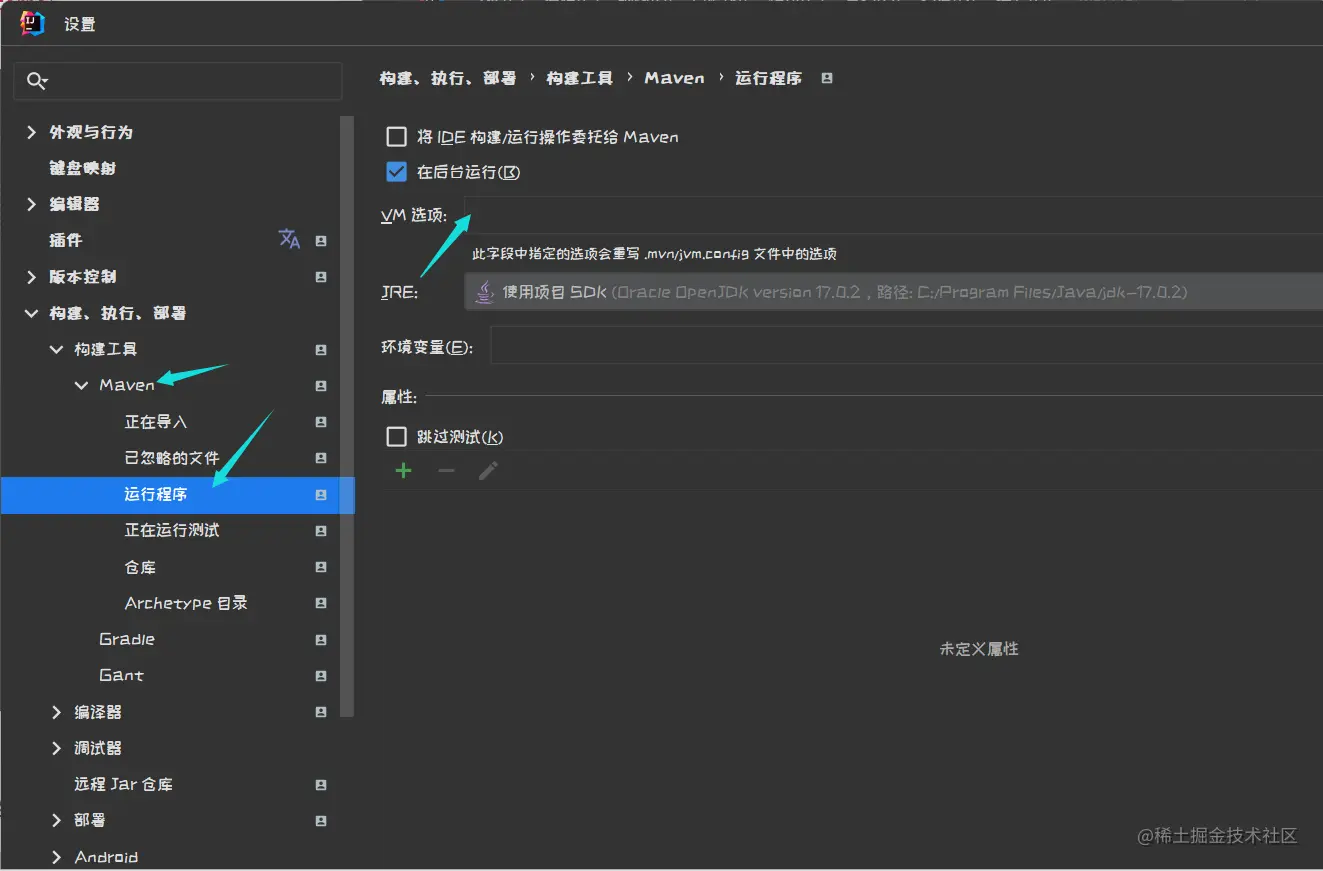Click the project-level icon beside 部署
This screenshot has height=871, width=1323.
pos(321,821)
